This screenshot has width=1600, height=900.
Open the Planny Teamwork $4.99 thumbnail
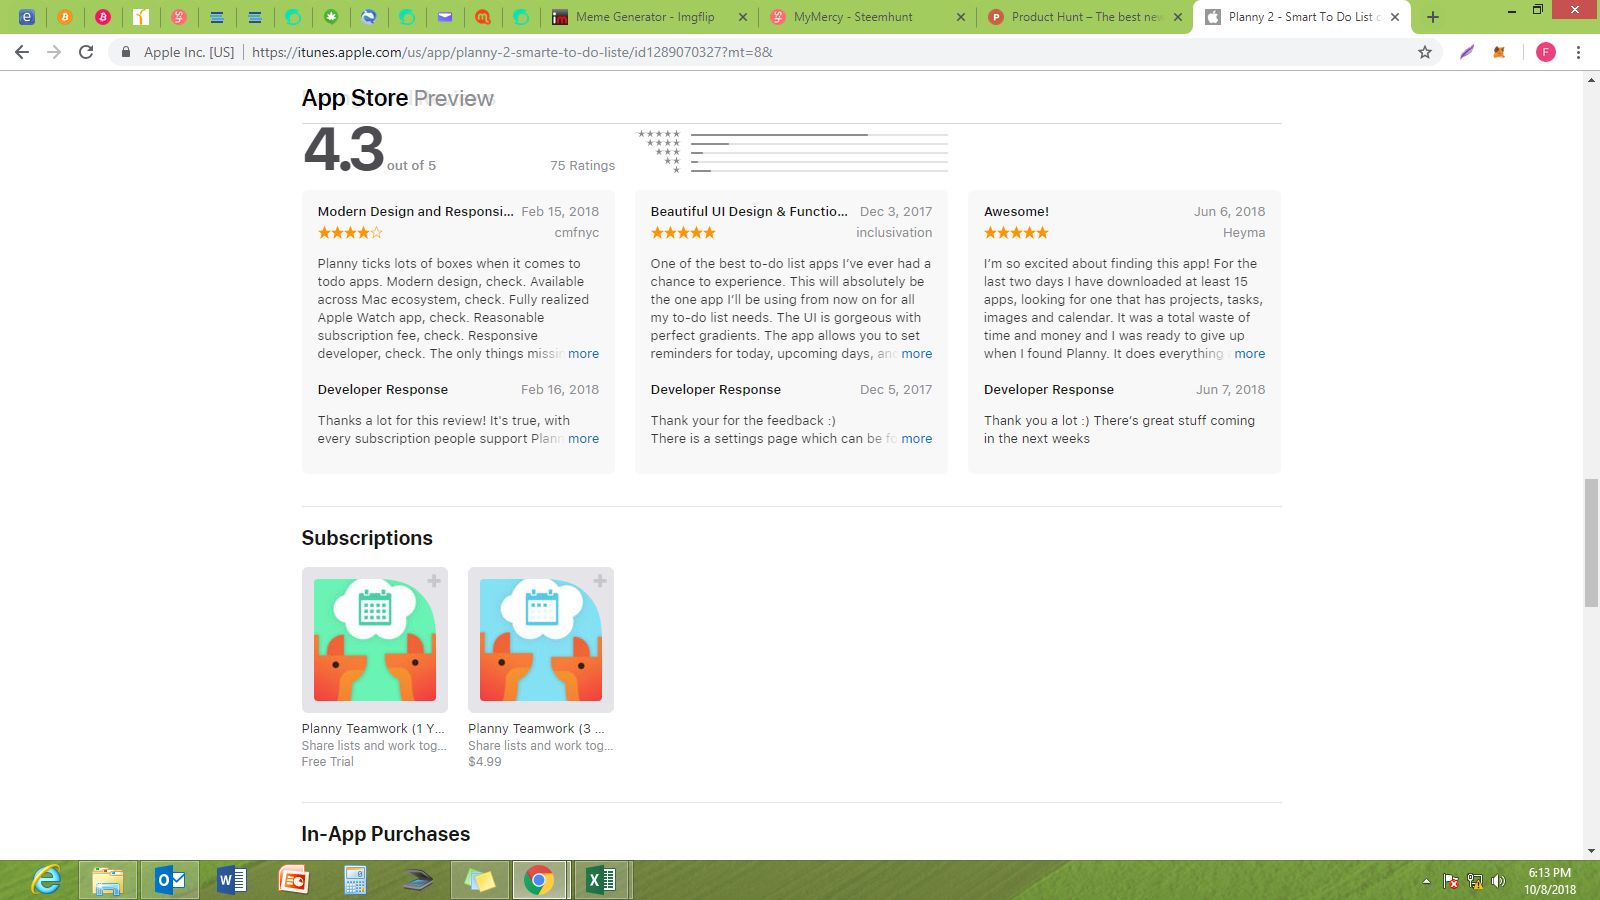point(541,640)
